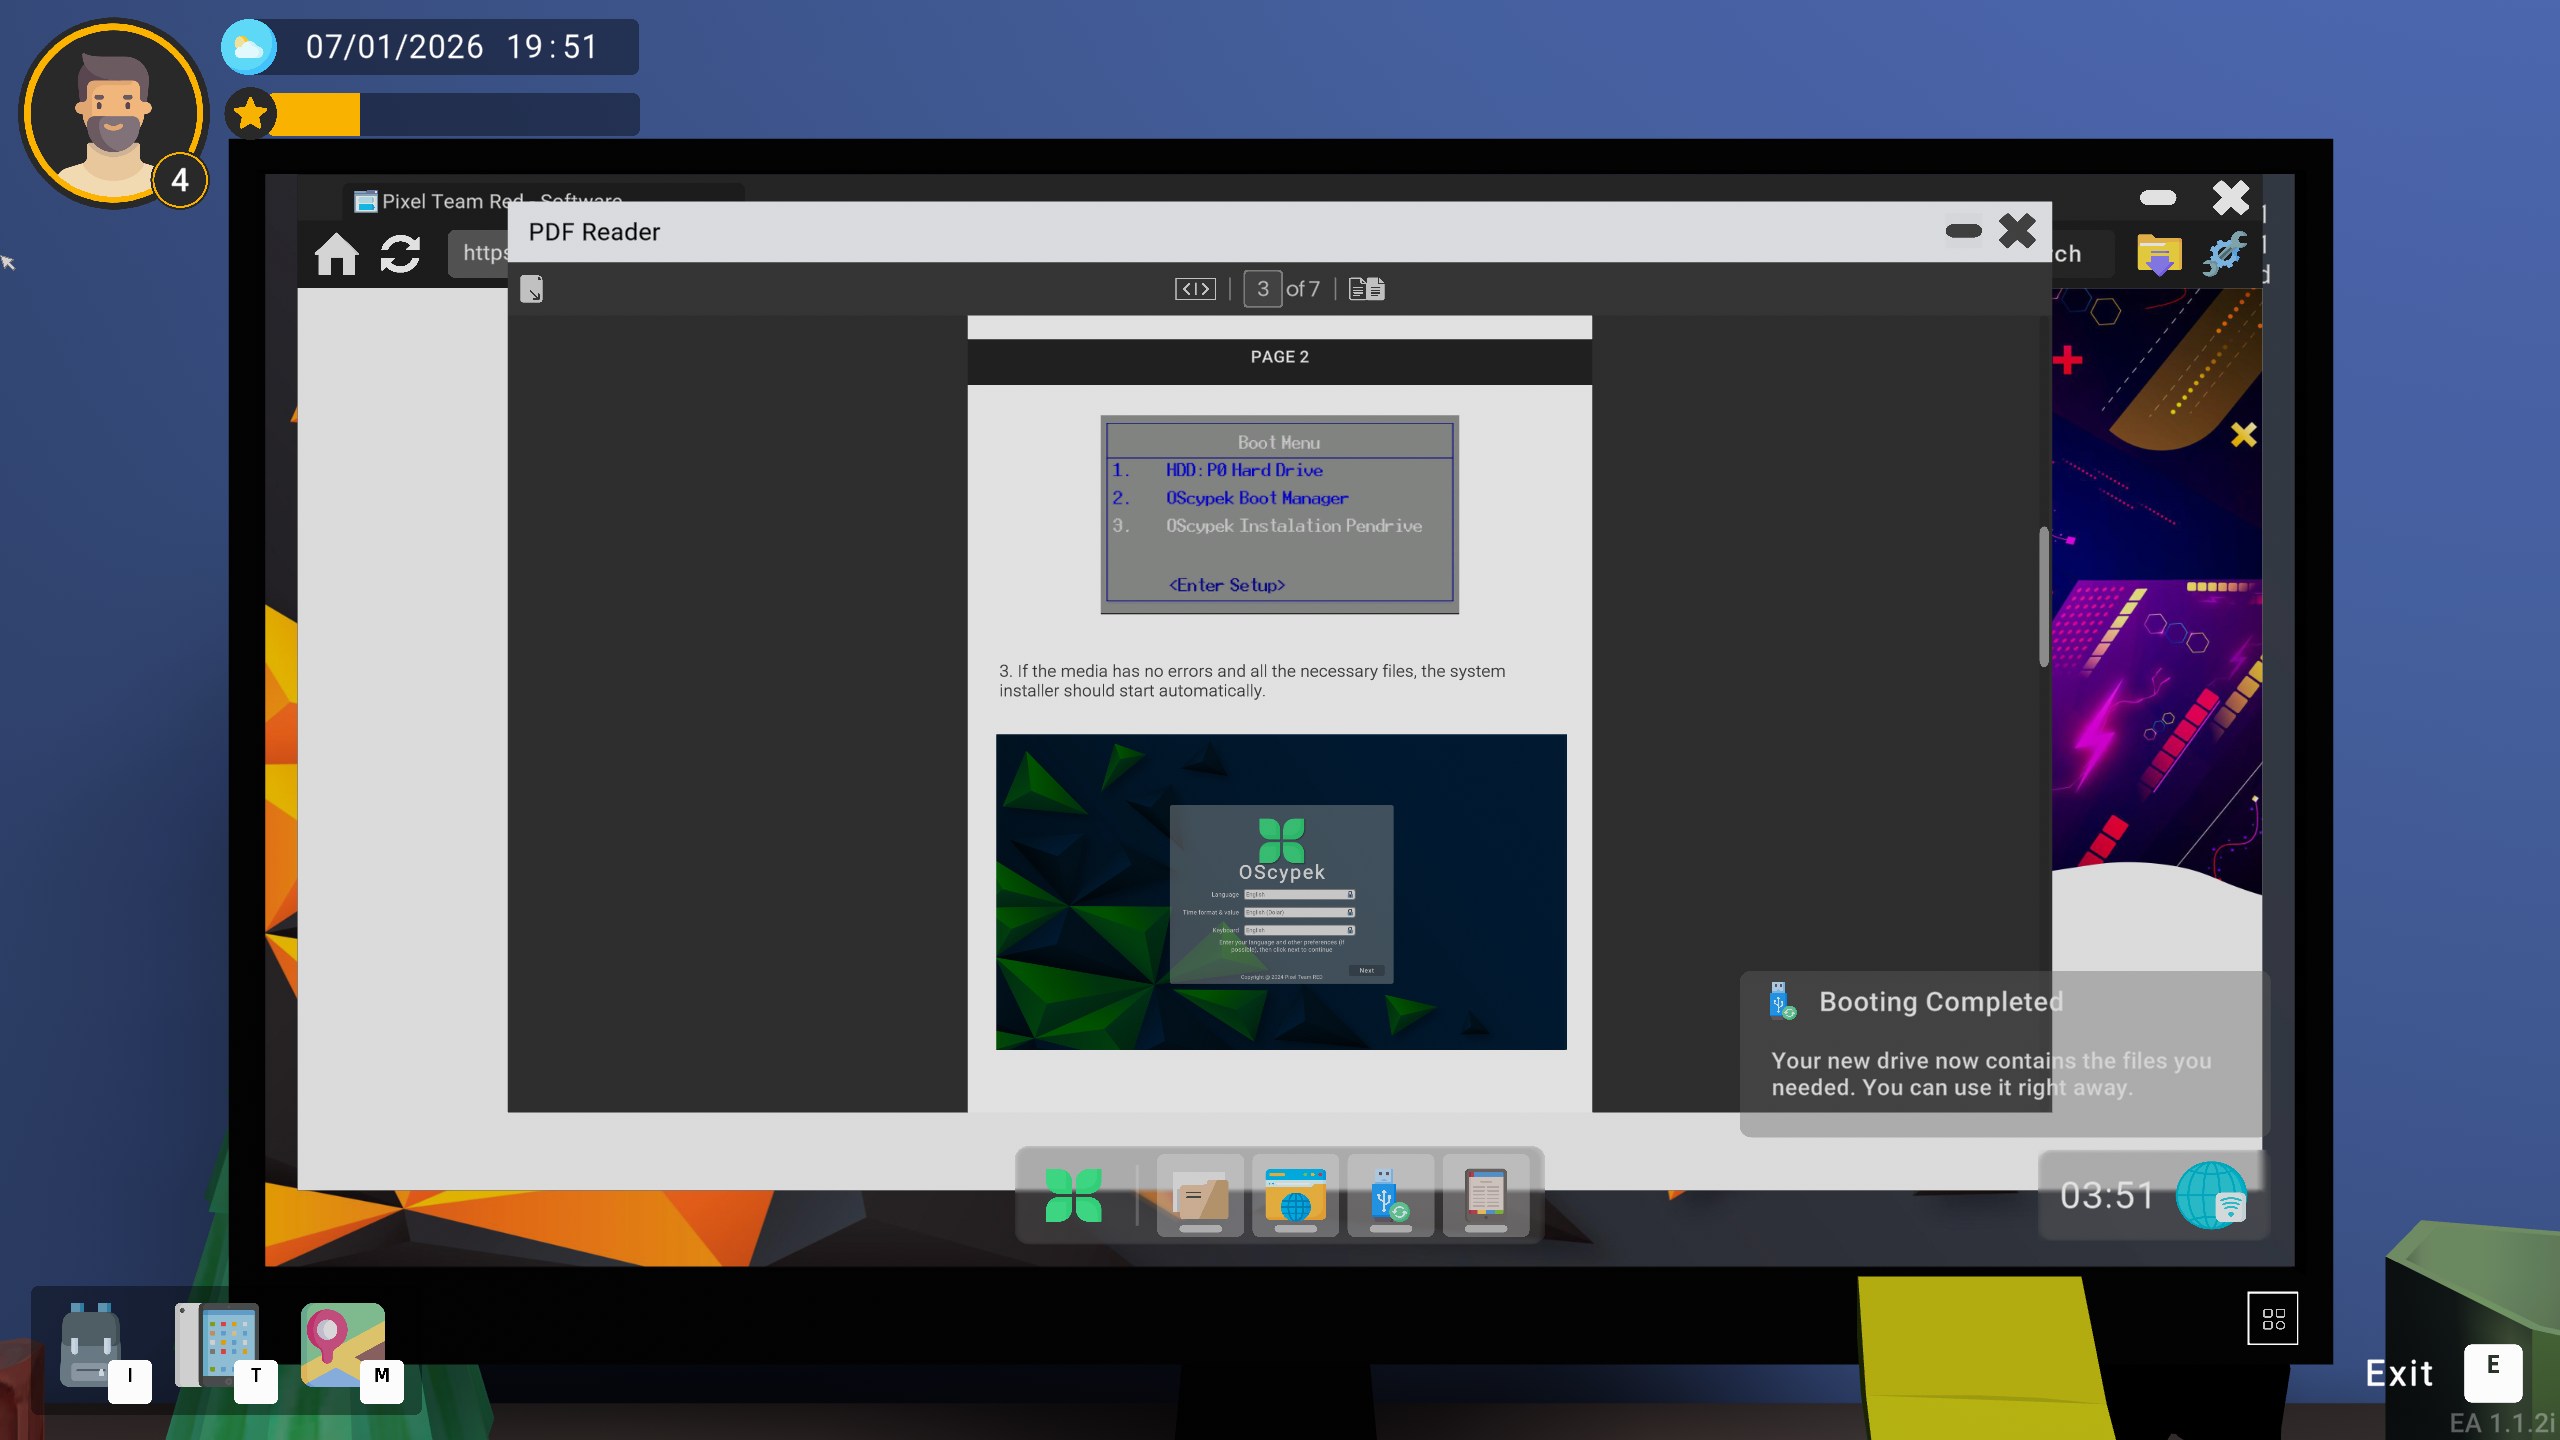The image size is (2560, 1440).
Task: Click the browser plugin connector icon
Action: [x=2224, y=254]
